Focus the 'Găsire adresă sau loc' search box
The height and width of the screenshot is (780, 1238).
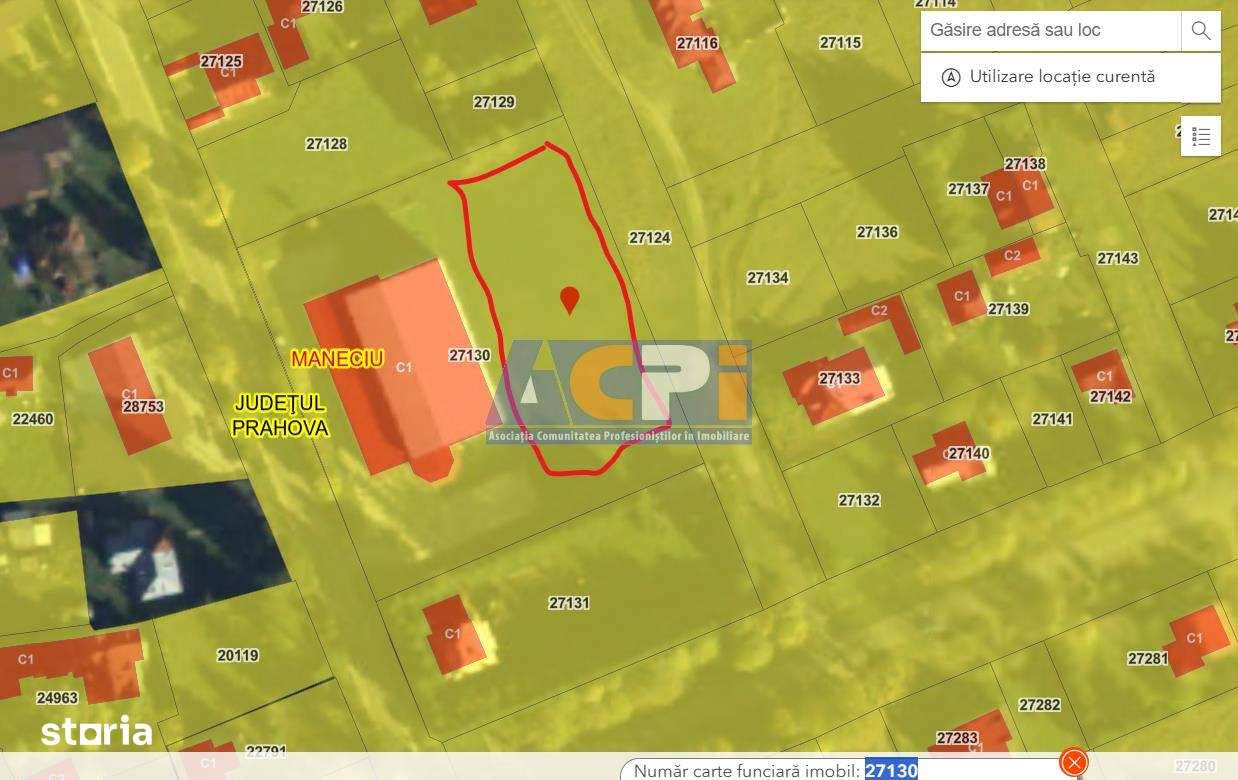tap(1051, 31)
